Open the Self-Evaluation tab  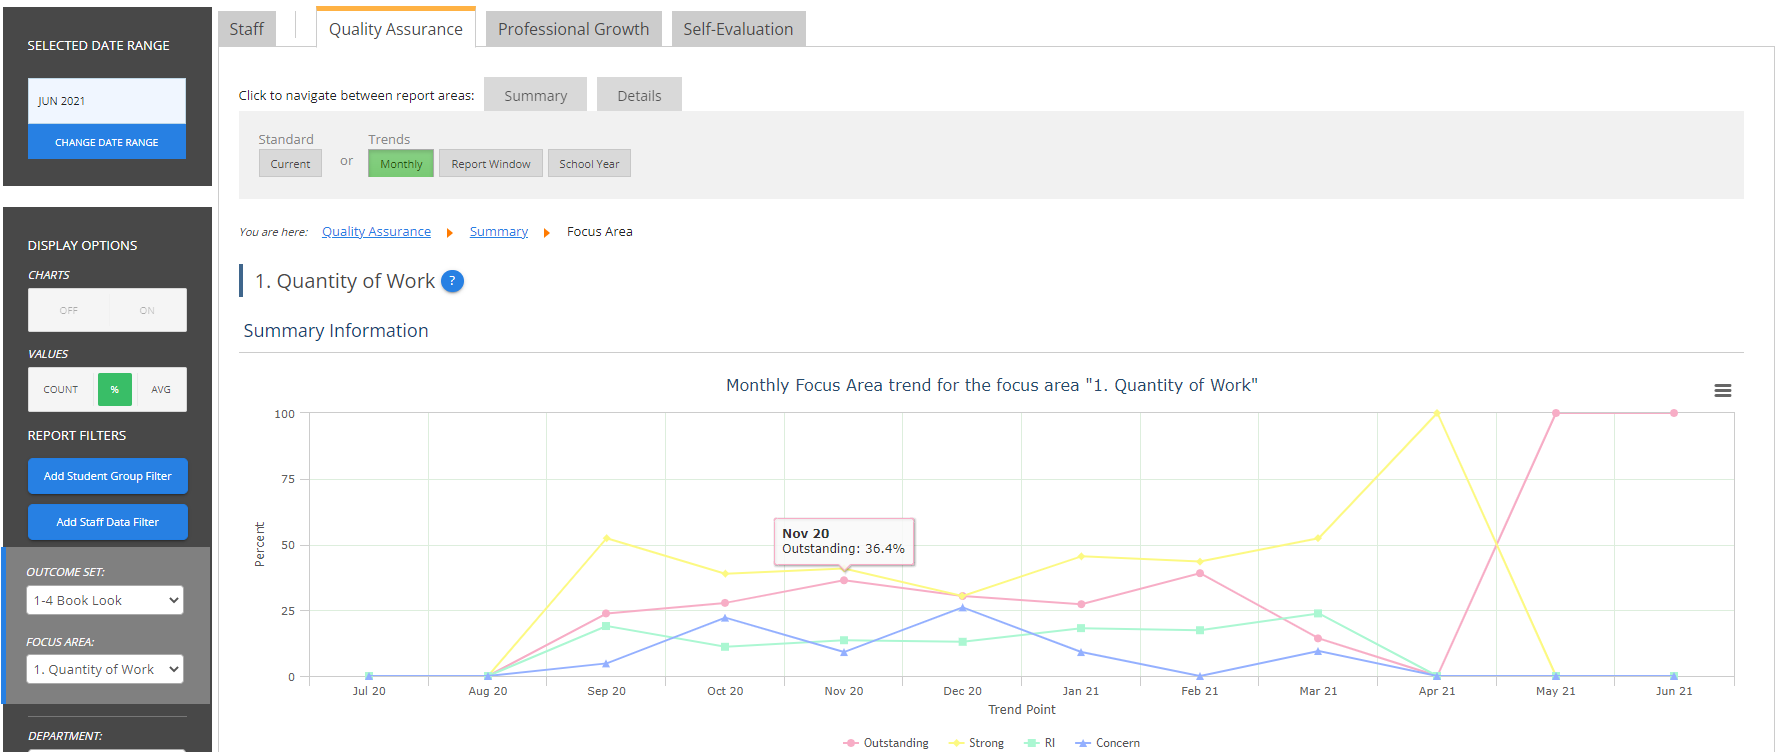[738, 29]
